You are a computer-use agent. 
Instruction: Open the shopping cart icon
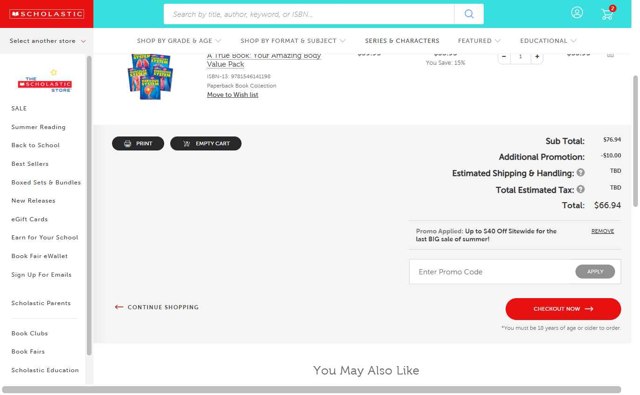point(608,13)
